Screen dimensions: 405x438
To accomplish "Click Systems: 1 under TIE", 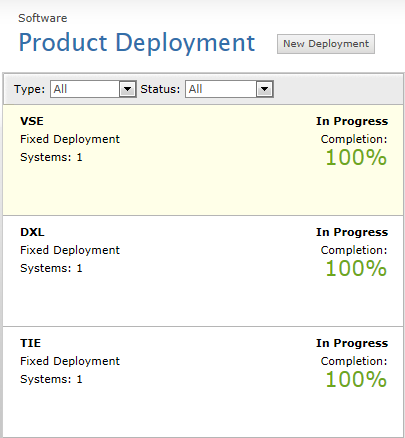I will (x=51, y=379).
